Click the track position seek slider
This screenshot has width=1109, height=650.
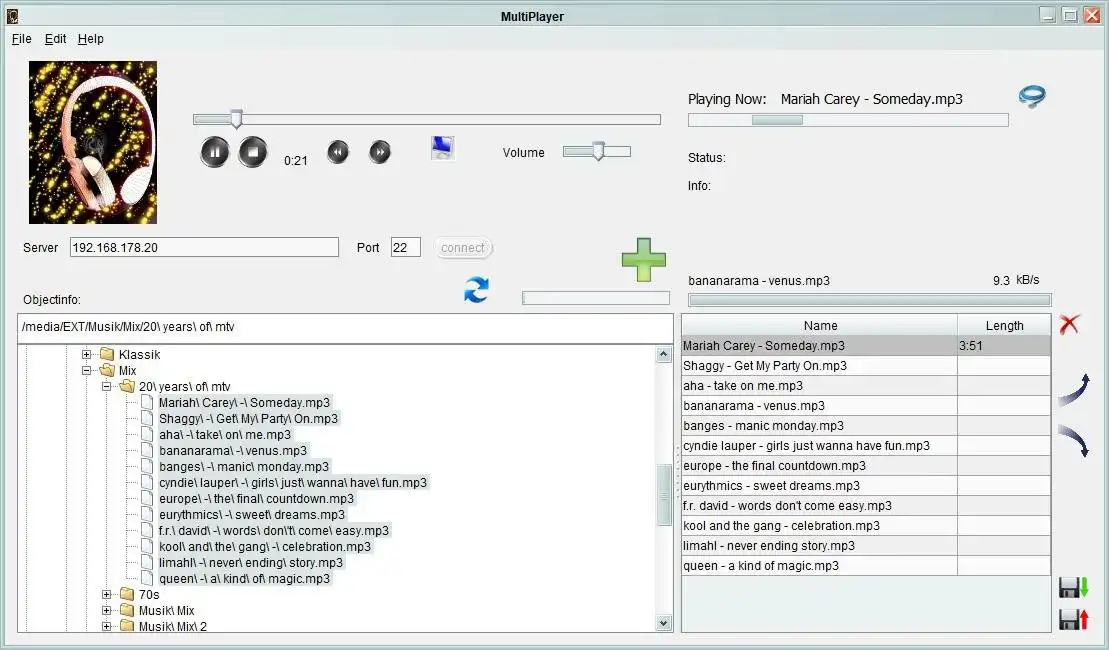427,120
